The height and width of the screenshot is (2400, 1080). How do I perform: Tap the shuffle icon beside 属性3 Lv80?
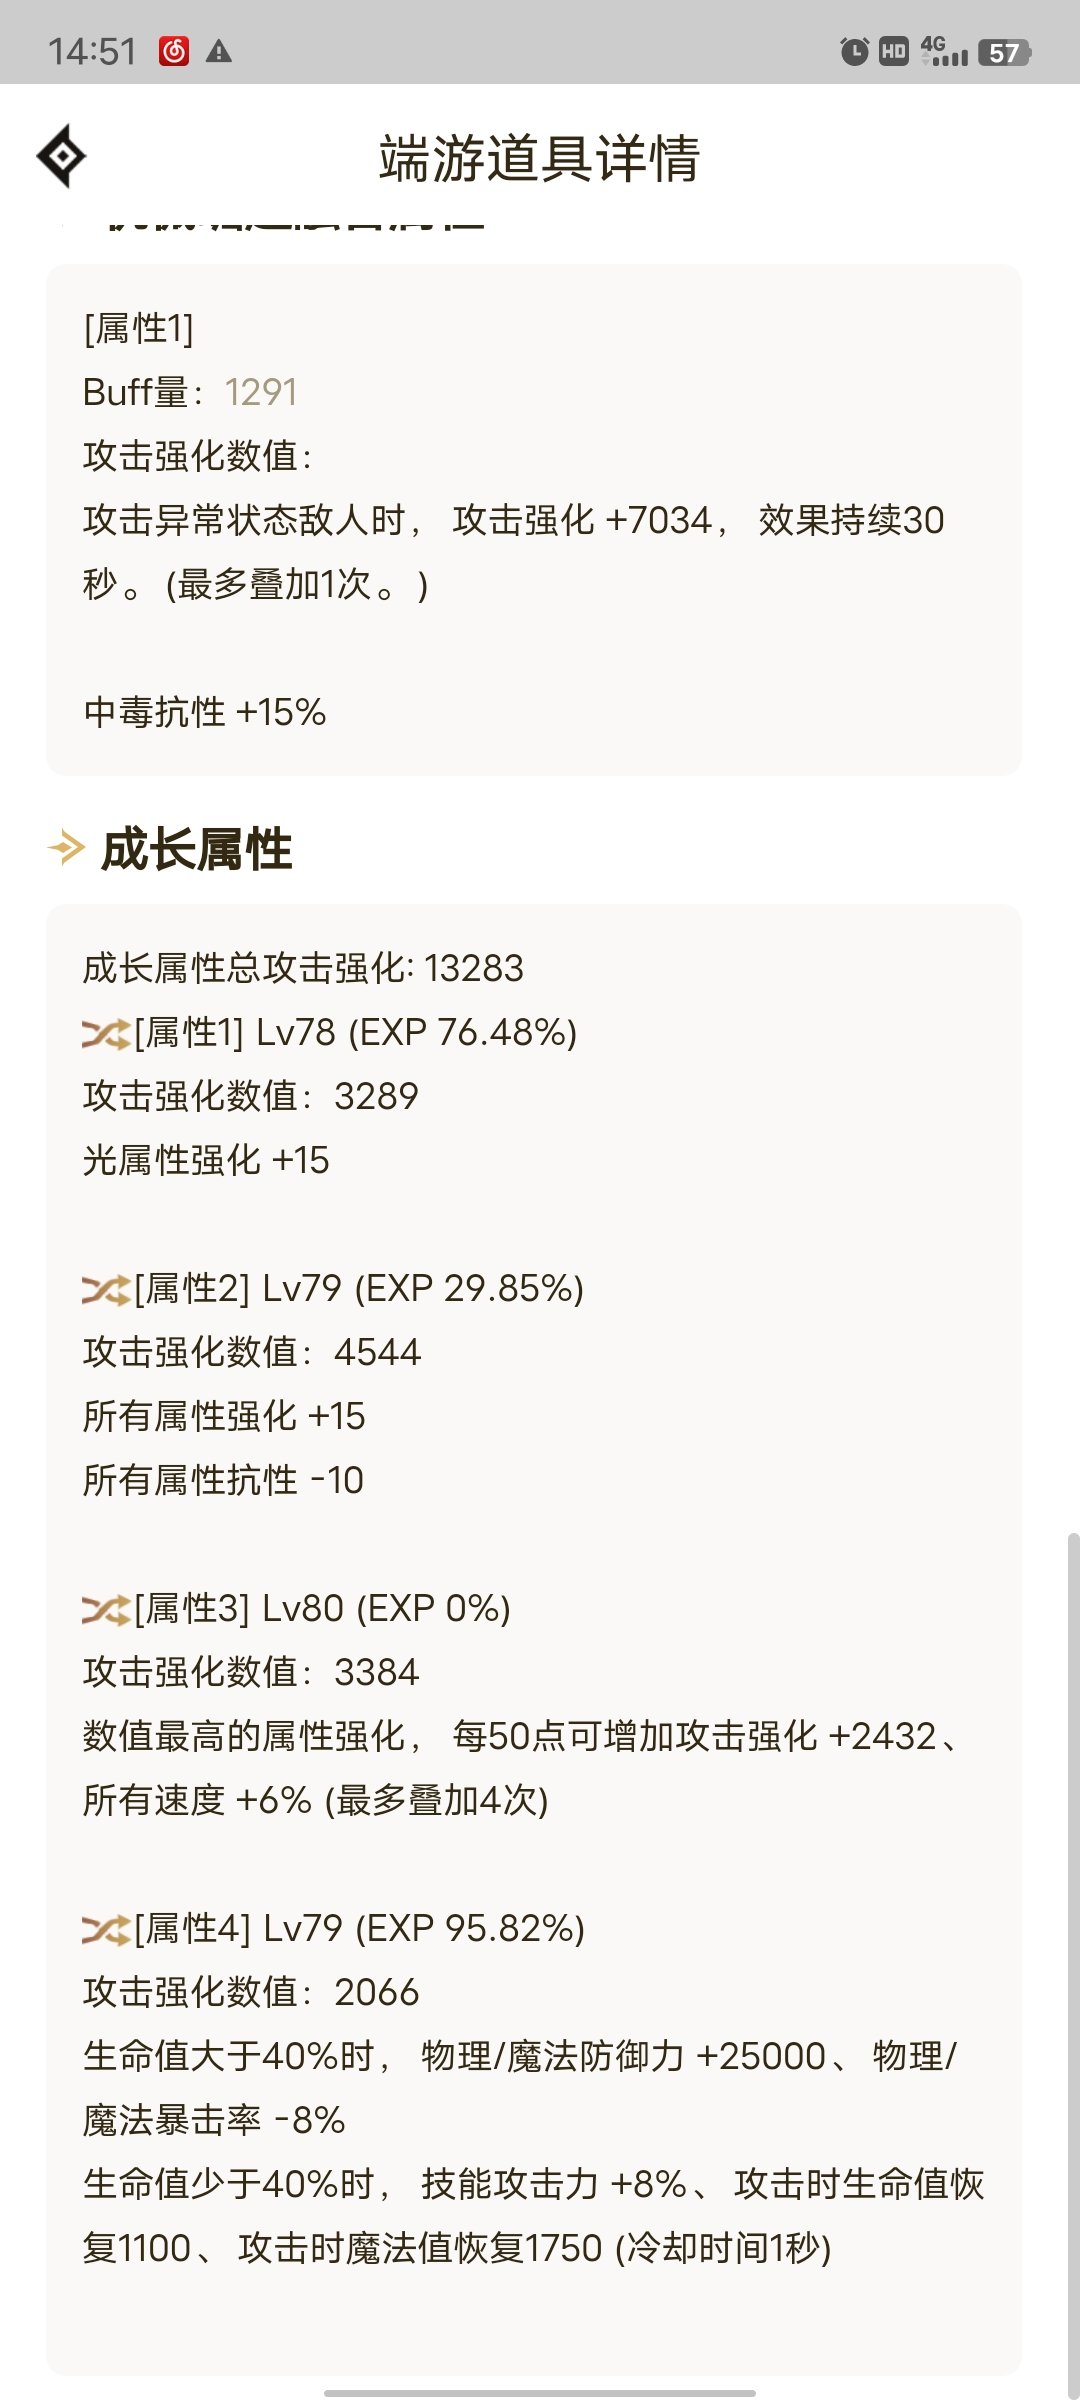click(x=106, y=1609)
